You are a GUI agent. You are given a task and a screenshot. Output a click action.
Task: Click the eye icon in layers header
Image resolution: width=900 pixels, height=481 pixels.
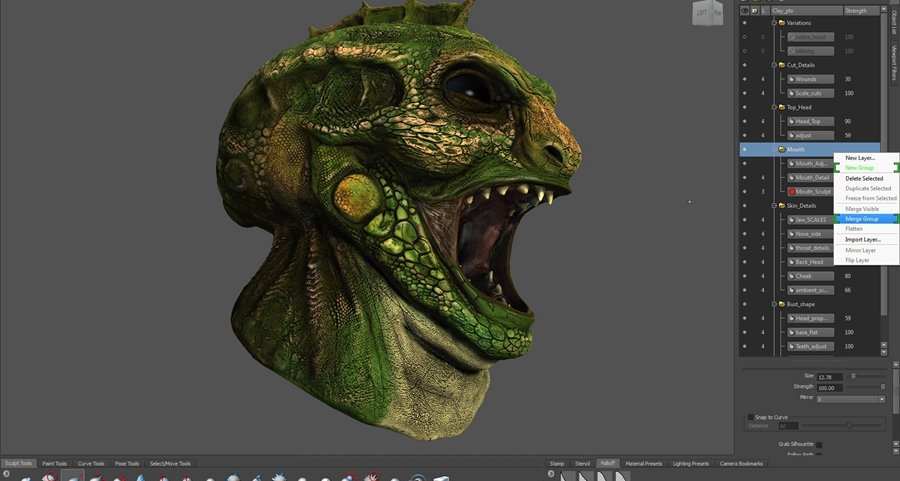(744, 10)
